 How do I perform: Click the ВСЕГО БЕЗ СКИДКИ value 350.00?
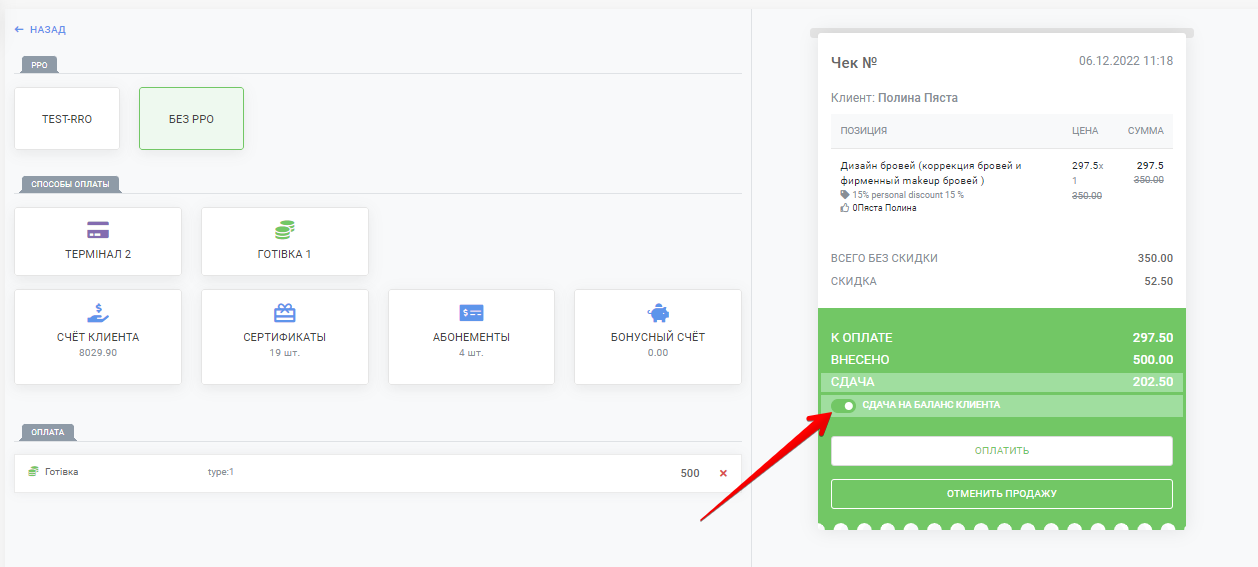click(x=1155, y=258)
